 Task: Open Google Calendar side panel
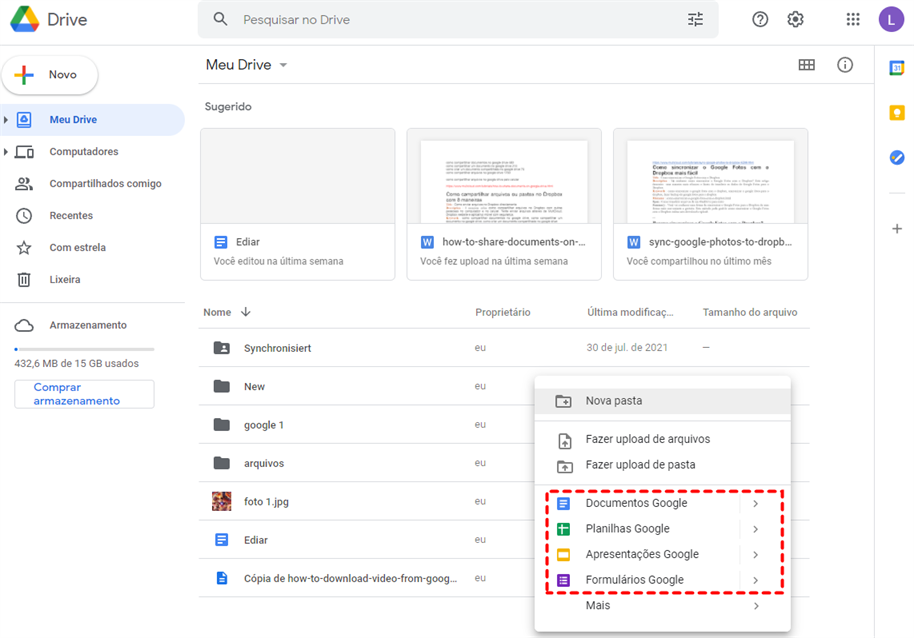pos(897,68)
